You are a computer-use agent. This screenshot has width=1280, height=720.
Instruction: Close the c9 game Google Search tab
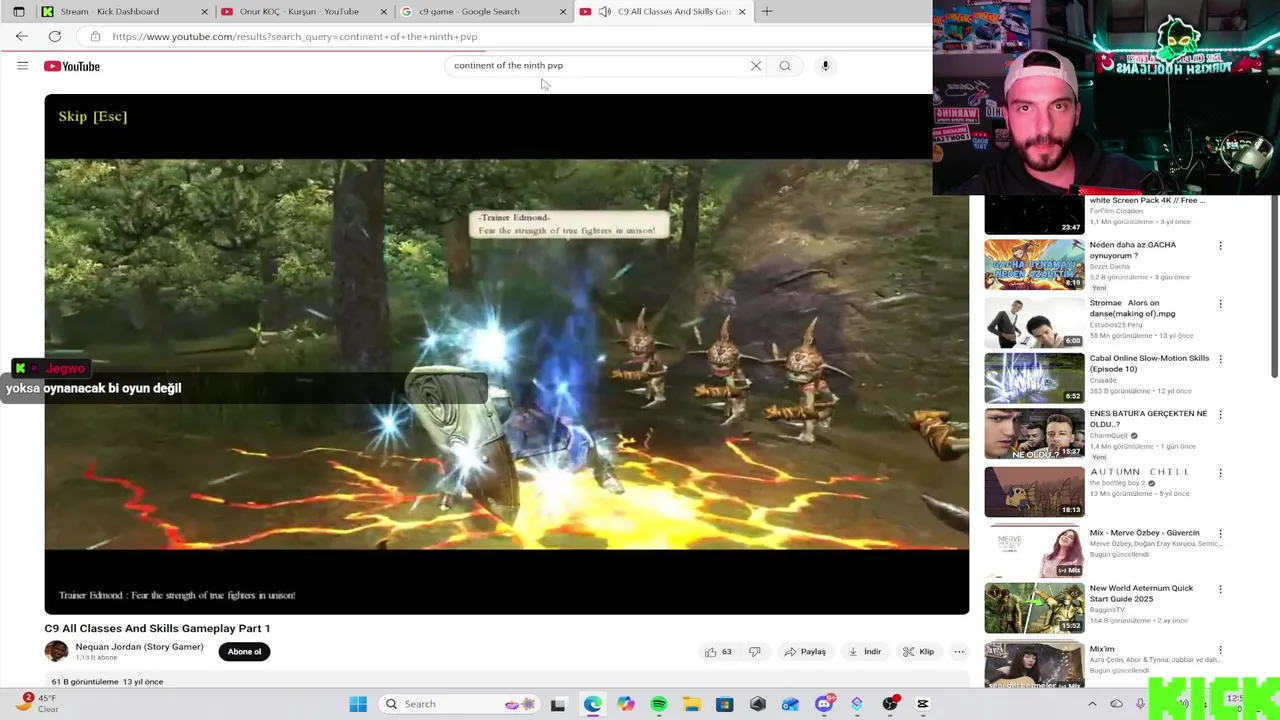(562, 12)
